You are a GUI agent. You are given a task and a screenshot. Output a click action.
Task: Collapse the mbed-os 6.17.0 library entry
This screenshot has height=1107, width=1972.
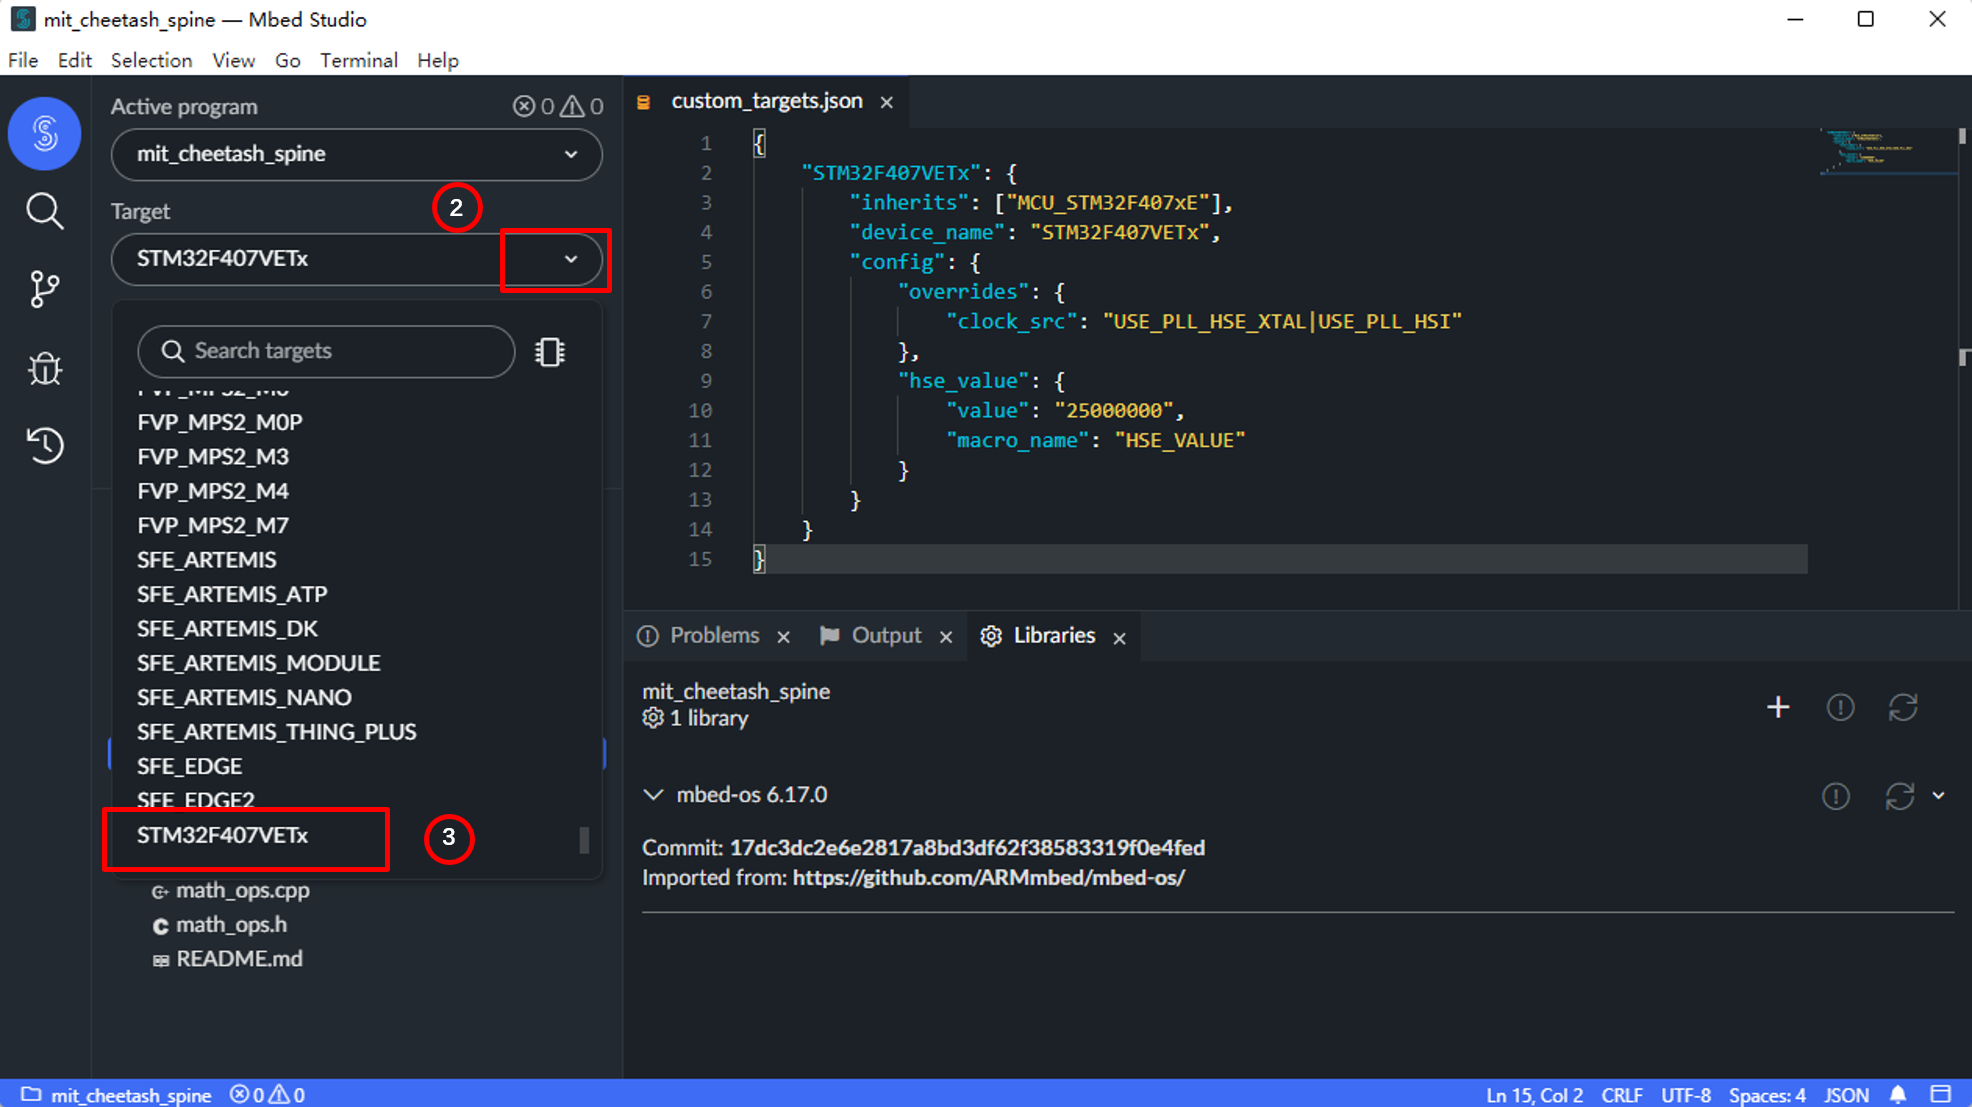pyautogui.click(x=653, y=795)
